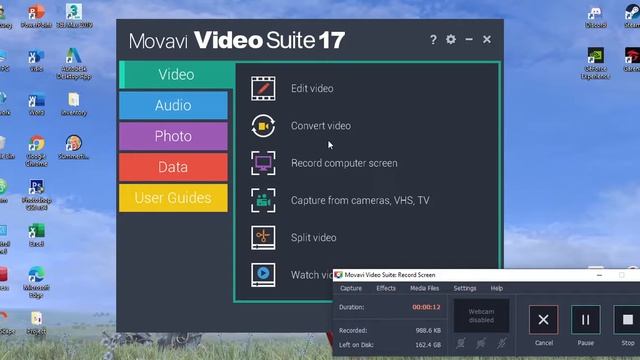The height and width of the screenshot is (360, 640).
Task: Open Media Files menu in Record Screen window
Action: (424, 288)
